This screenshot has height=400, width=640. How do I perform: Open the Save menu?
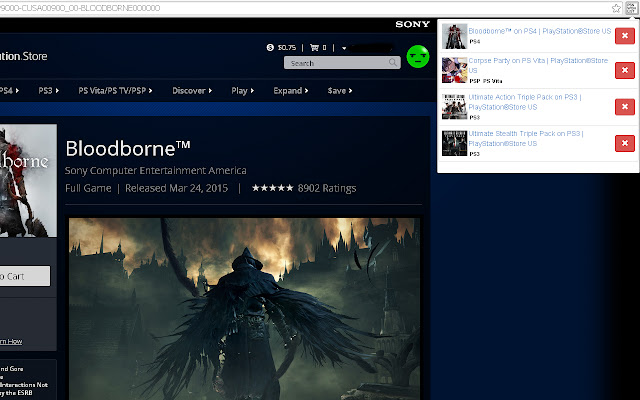[339, 90]
